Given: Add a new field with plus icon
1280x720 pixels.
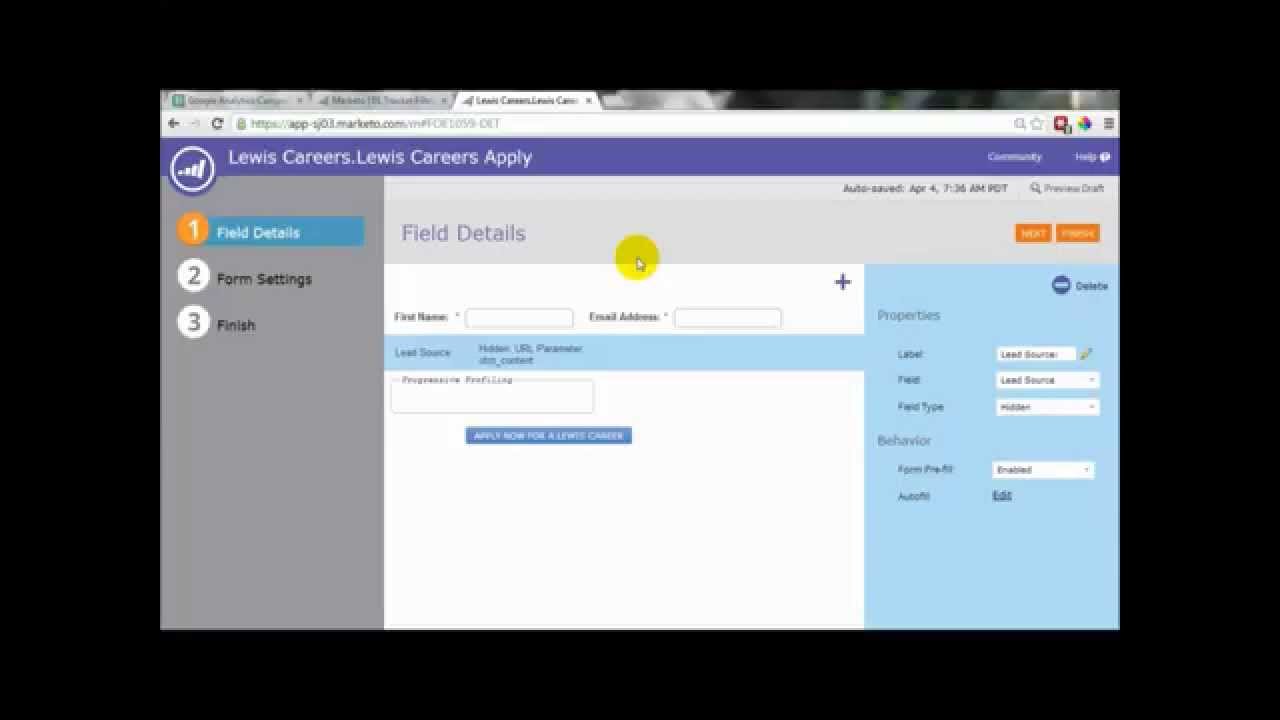Looking at the screenshot, I should (x=843, y=282).
